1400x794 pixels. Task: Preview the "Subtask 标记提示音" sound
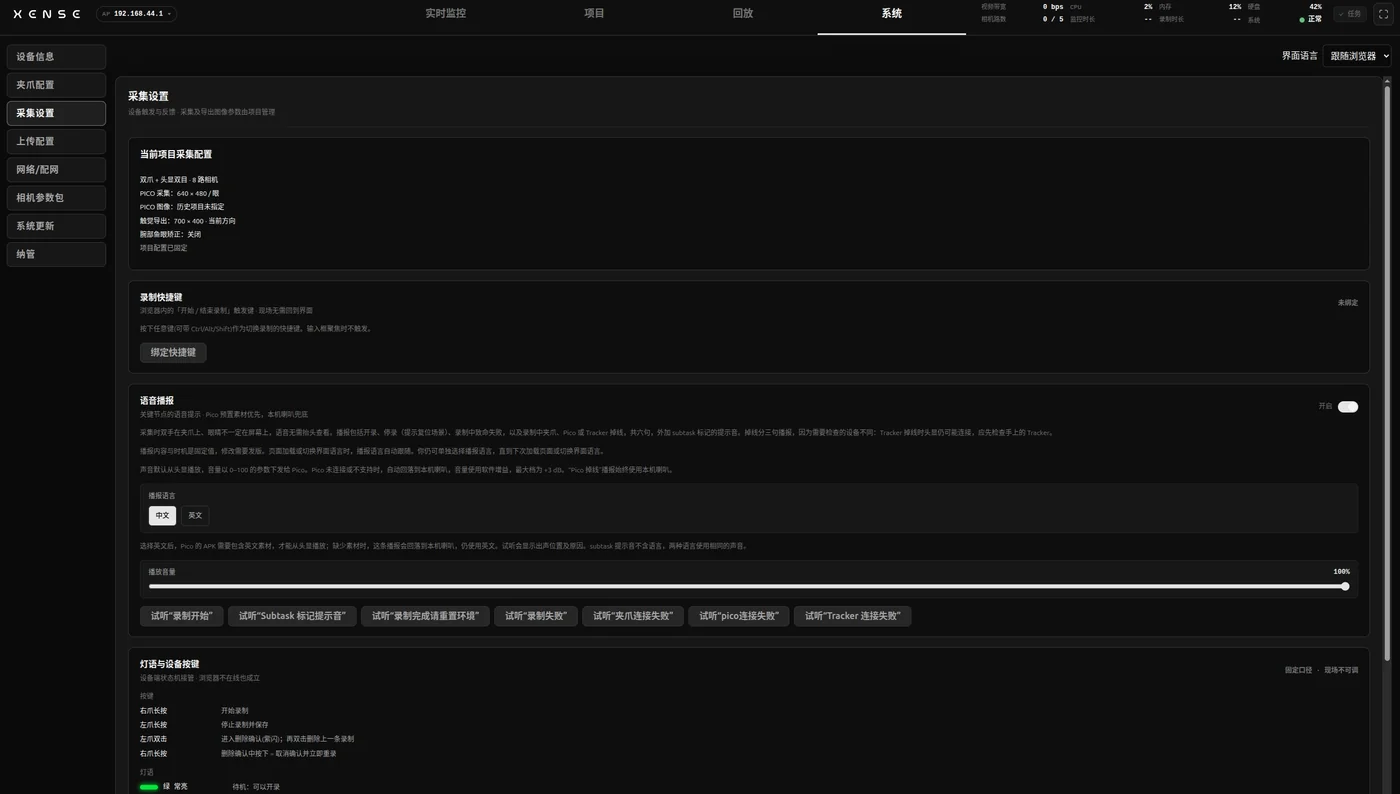point(292,616)
